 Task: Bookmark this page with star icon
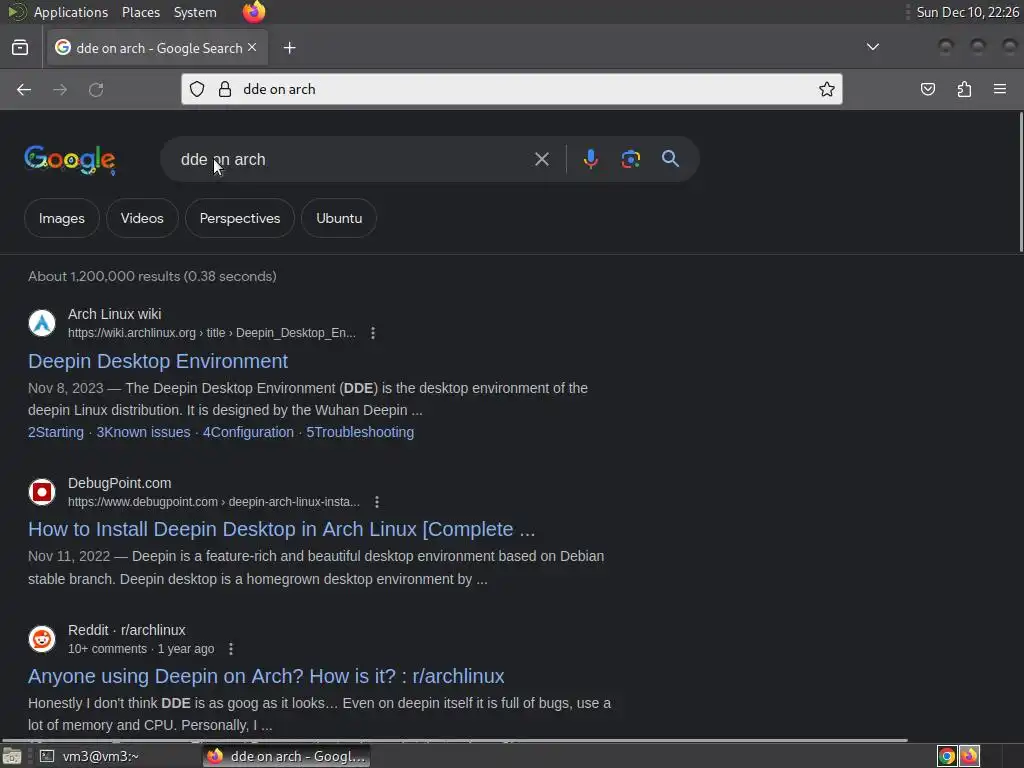pos(826,89)
